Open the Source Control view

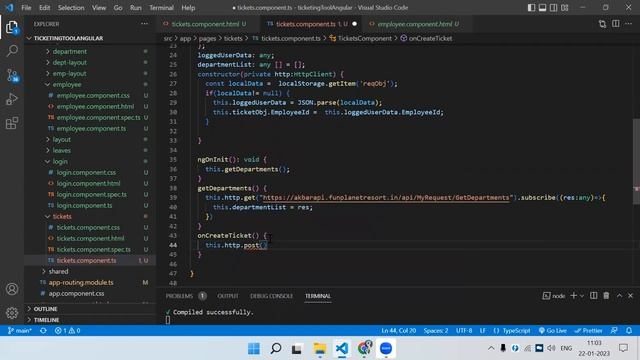pyautogui.click(x=12, y=75)
